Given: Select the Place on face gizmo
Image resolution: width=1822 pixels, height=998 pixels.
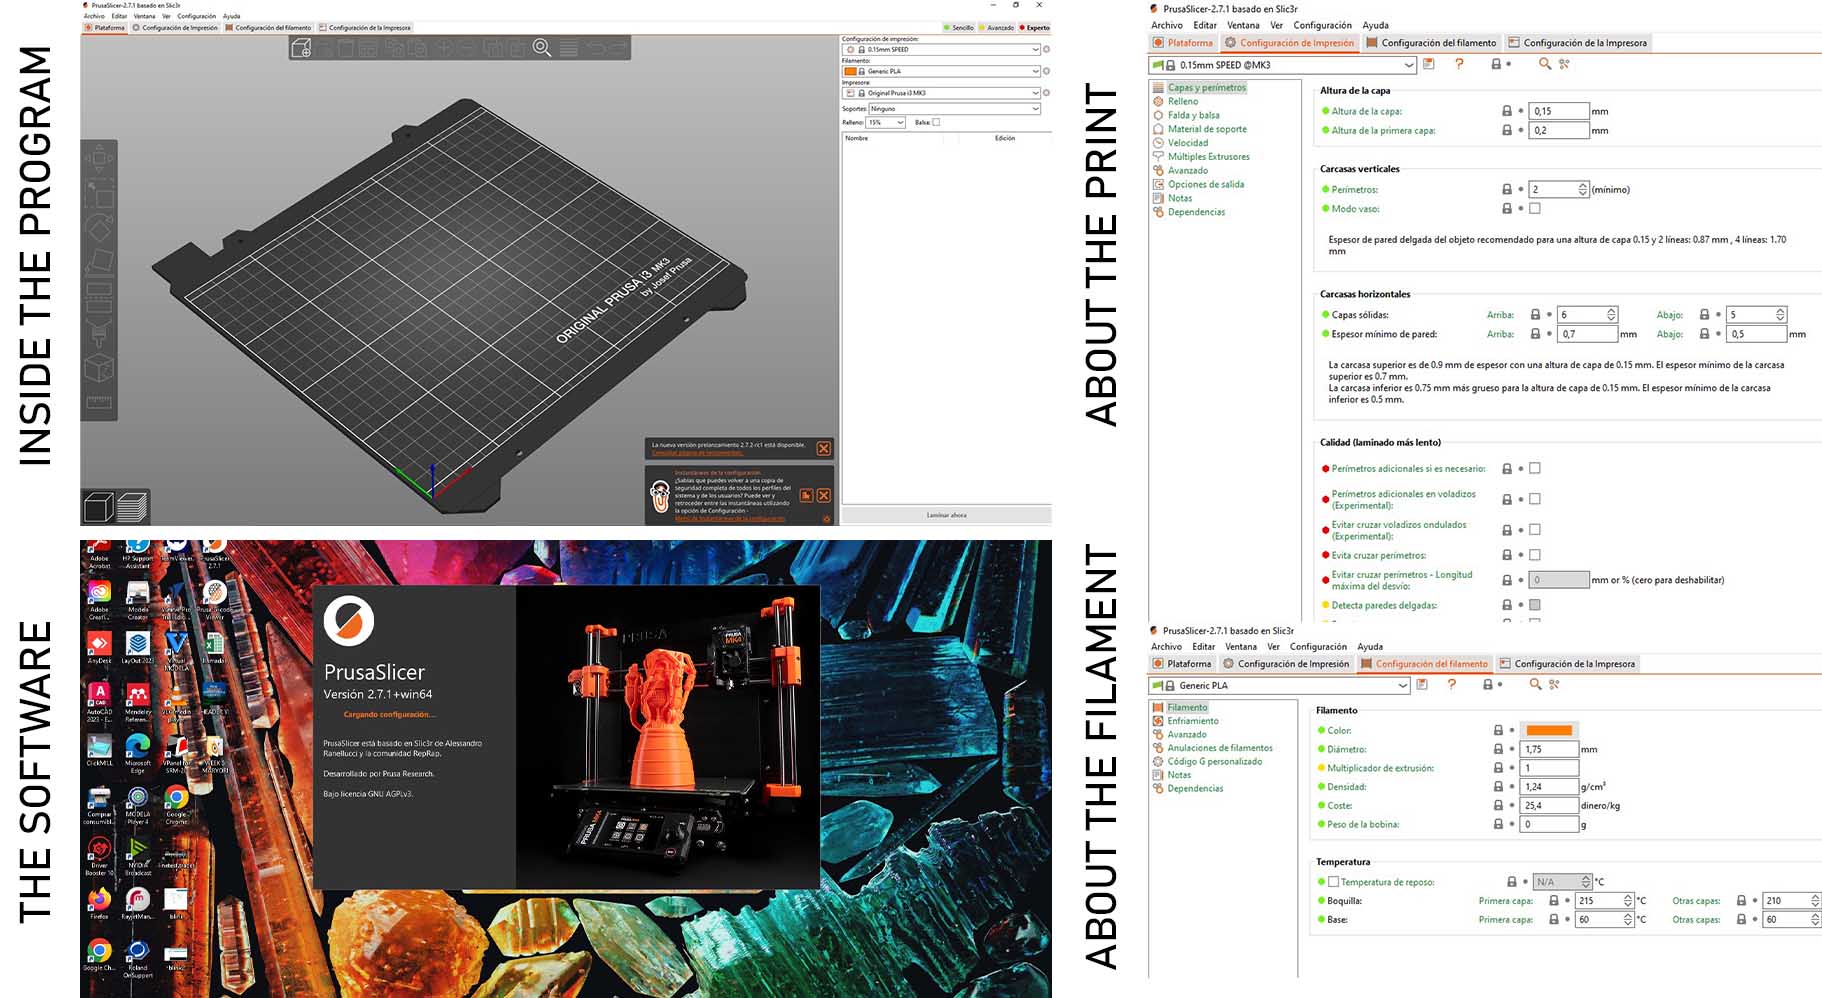Looking at the screenshot, I should click(99, 263).
